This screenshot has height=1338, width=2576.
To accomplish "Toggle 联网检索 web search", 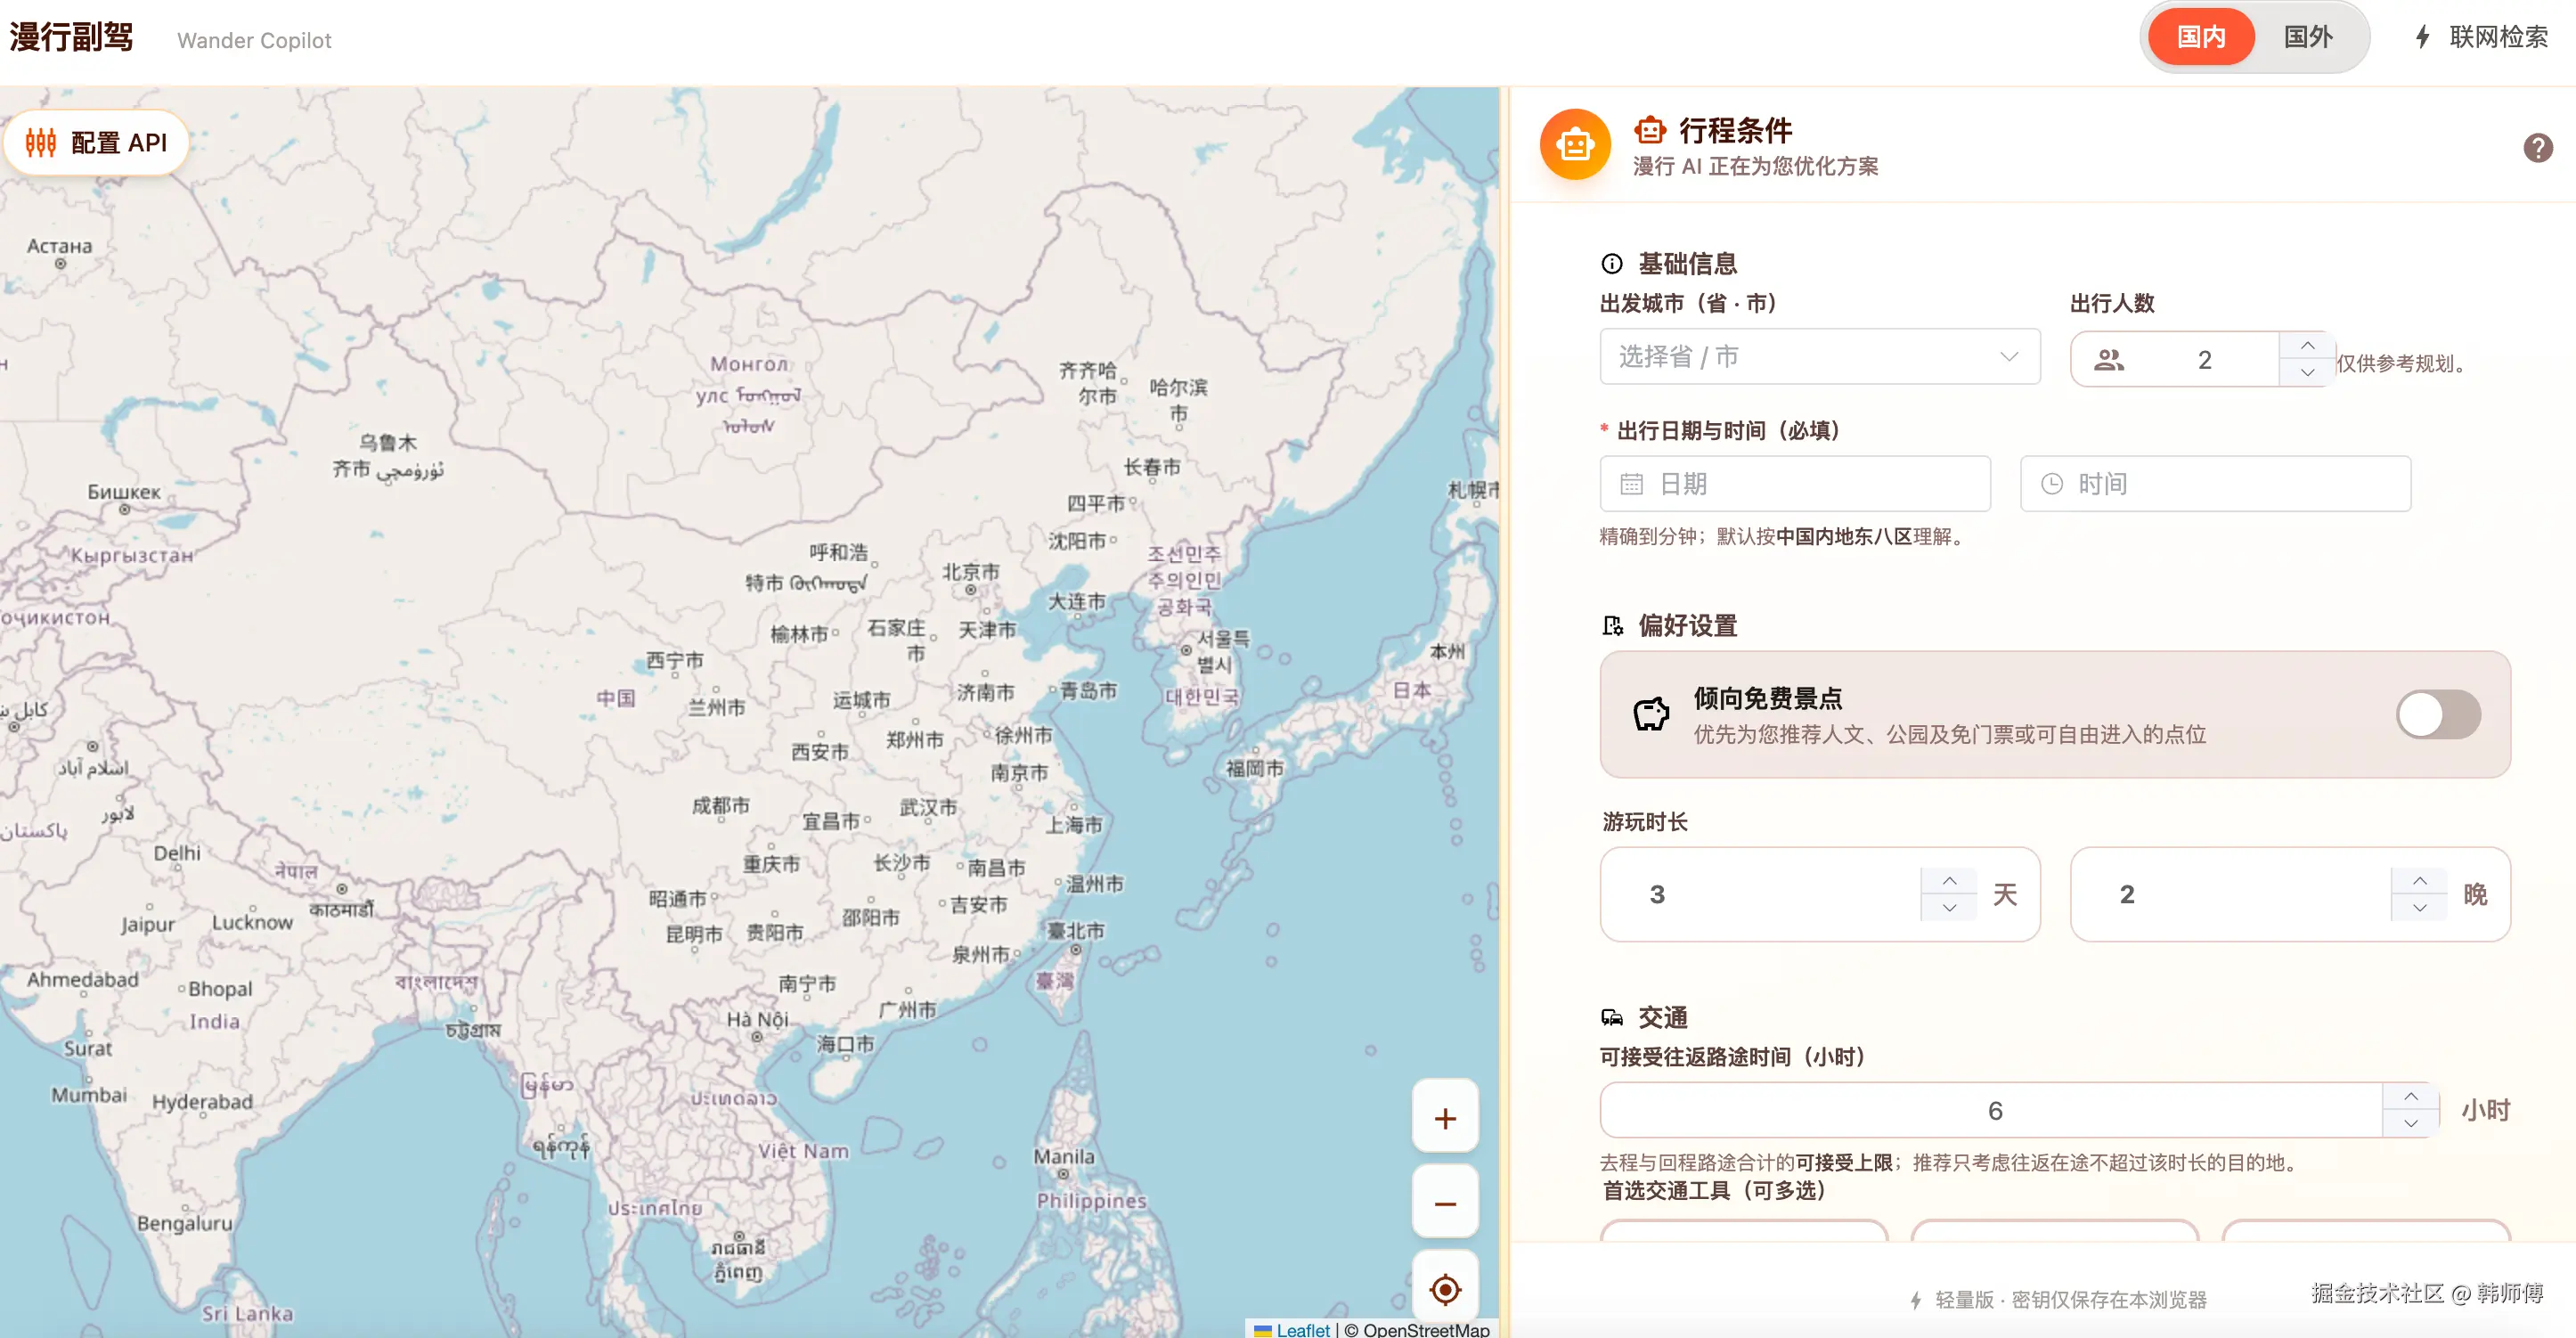I will point(2482,37).
